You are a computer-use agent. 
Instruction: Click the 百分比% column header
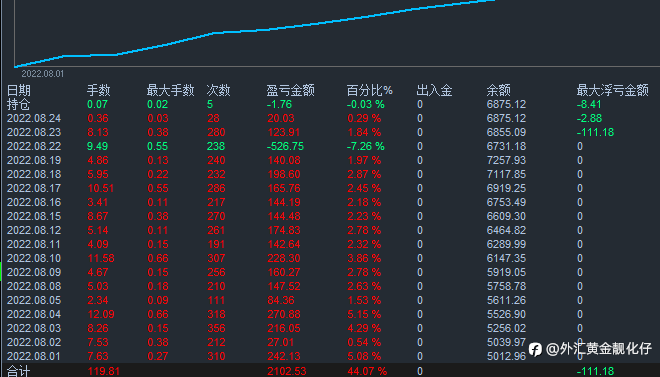coord(370,90)
